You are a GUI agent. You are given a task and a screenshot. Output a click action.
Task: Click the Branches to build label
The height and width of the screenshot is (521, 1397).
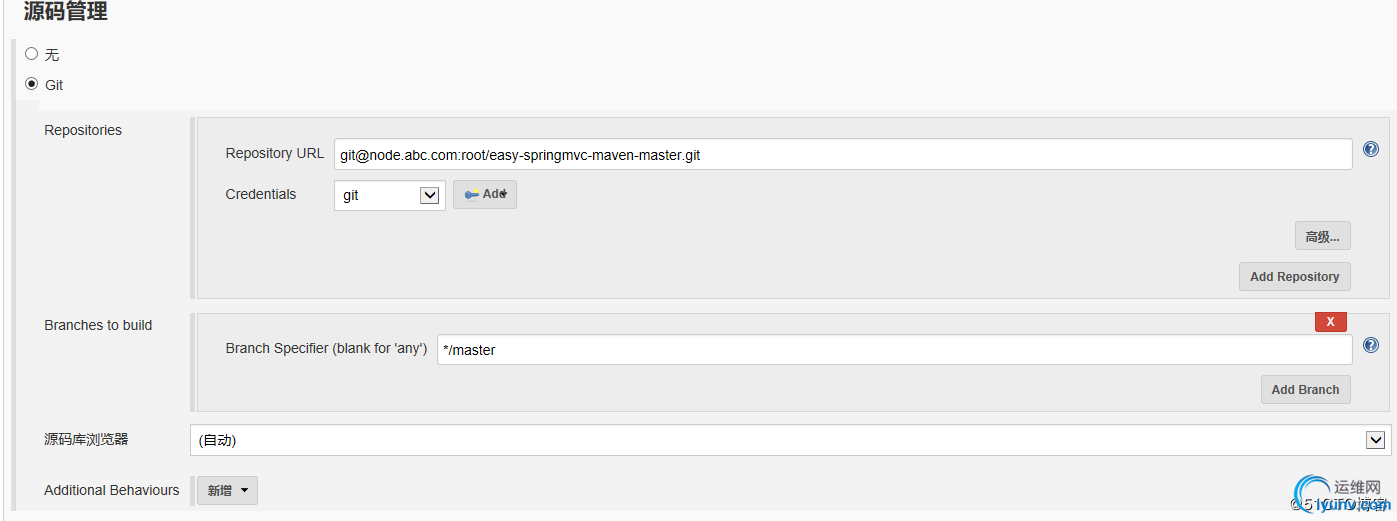point(98,325)
